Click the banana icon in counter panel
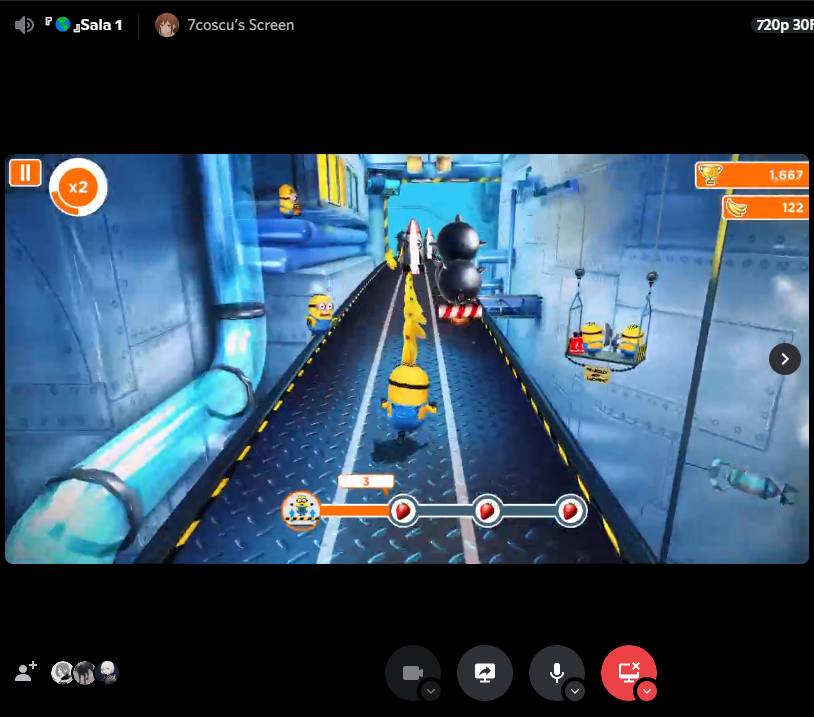Image resolution: width=814 pixels, height=717 pixels. pyautogui.click(x=736, y=207)
